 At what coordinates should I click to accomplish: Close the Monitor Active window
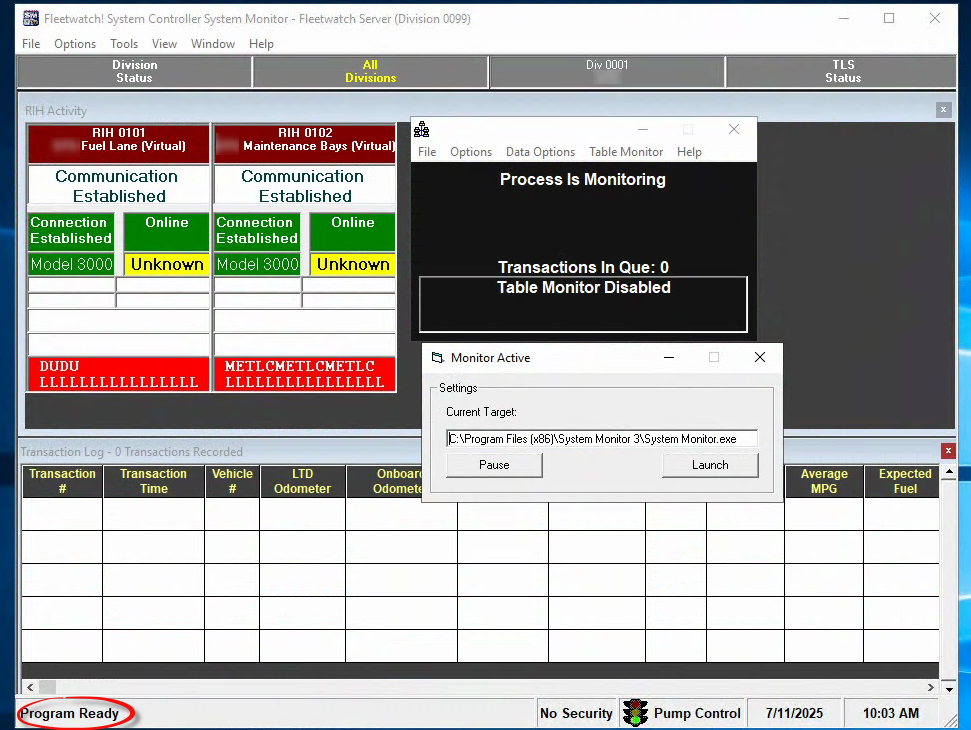(760, 357)
